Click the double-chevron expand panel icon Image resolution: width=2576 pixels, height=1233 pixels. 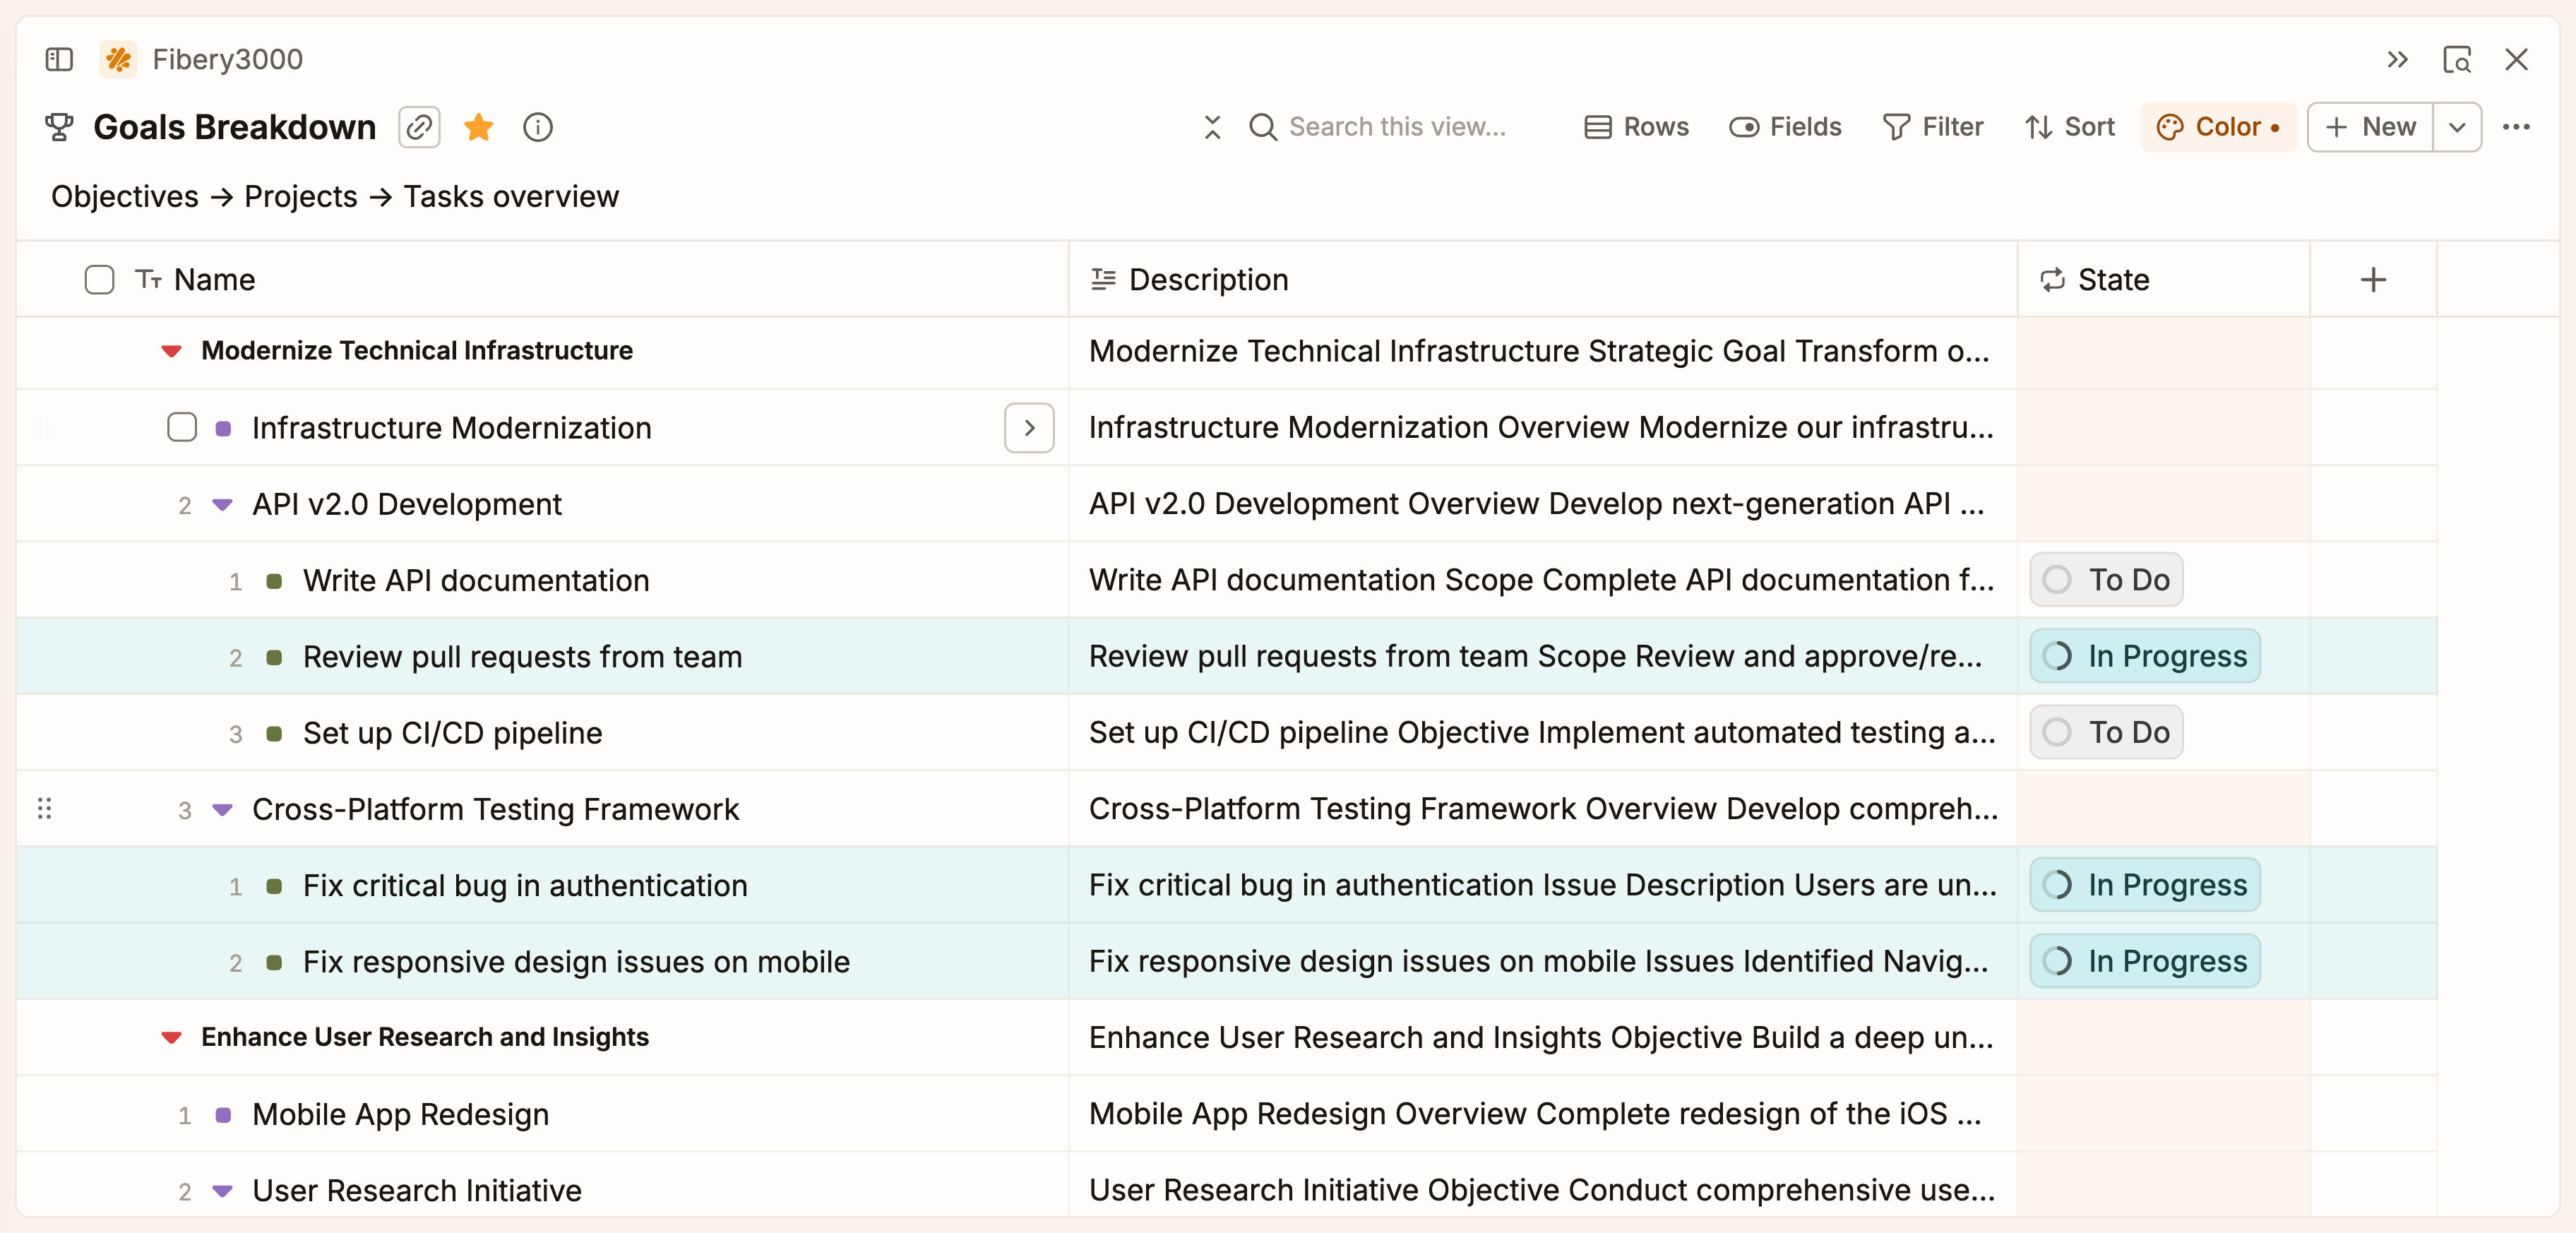2397,60
